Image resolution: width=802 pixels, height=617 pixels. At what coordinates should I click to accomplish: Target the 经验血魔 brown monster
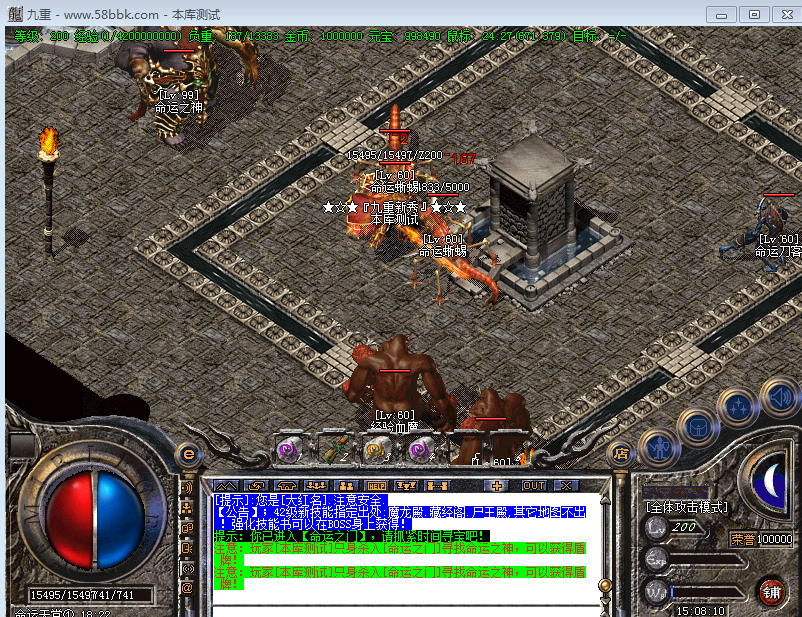(x=394, y=384)
